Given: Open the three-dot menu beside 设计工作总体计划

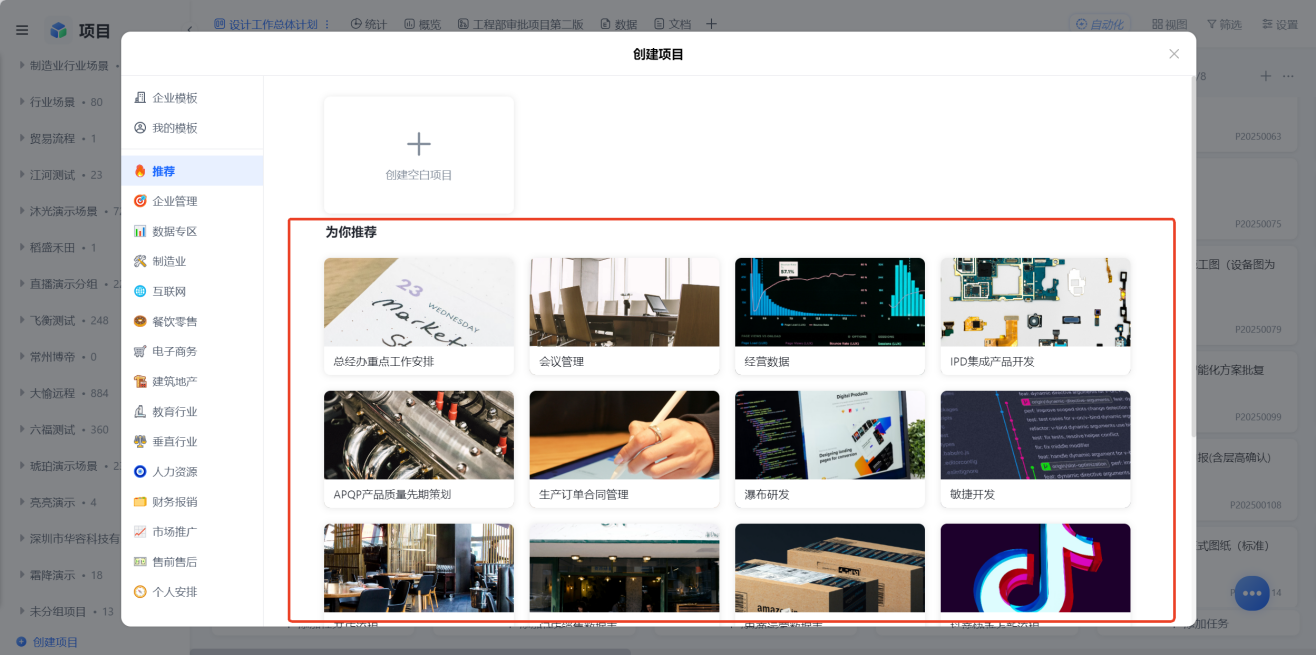Looking at the screenshot, I should 327,24.
